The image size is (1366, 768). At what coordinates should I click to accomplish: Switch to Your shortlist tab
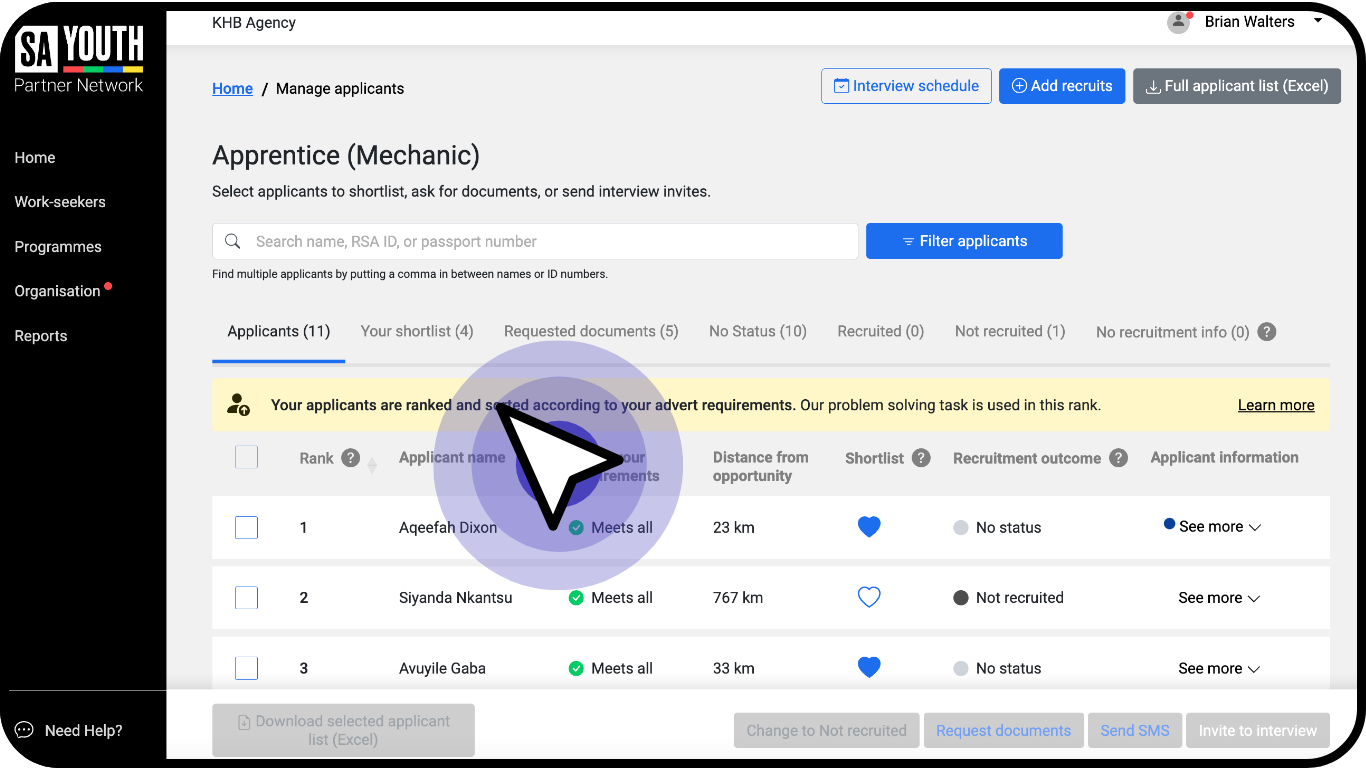[x=416, y=331]
